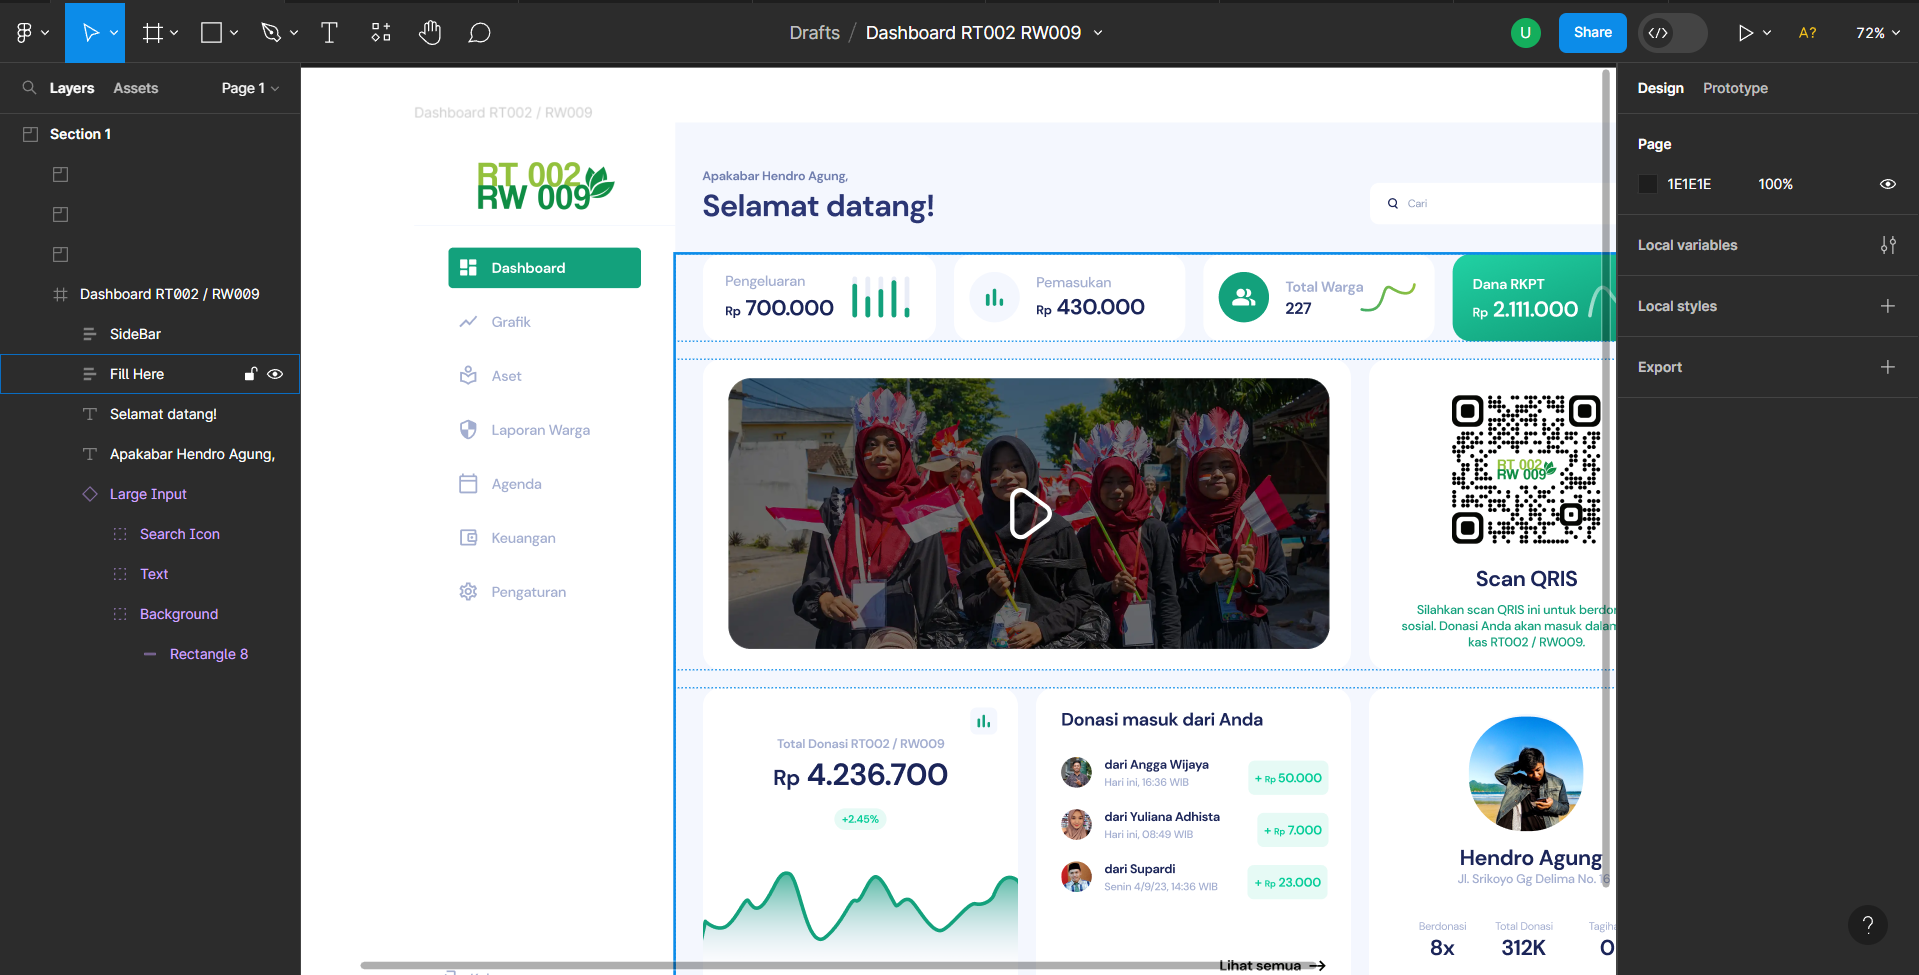
Task: Open Local variables settings icon
Action: tap(1887, 245)
